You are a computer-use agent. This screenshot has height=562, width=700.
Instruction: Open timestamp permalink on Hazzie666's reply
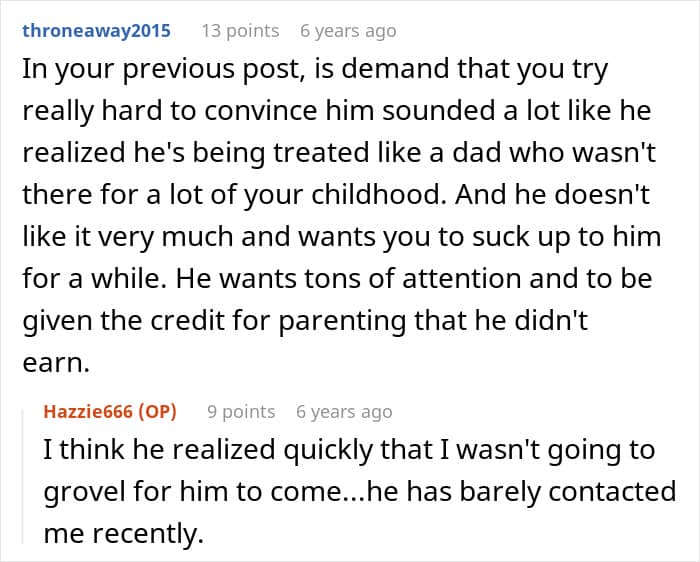point(344,411)
